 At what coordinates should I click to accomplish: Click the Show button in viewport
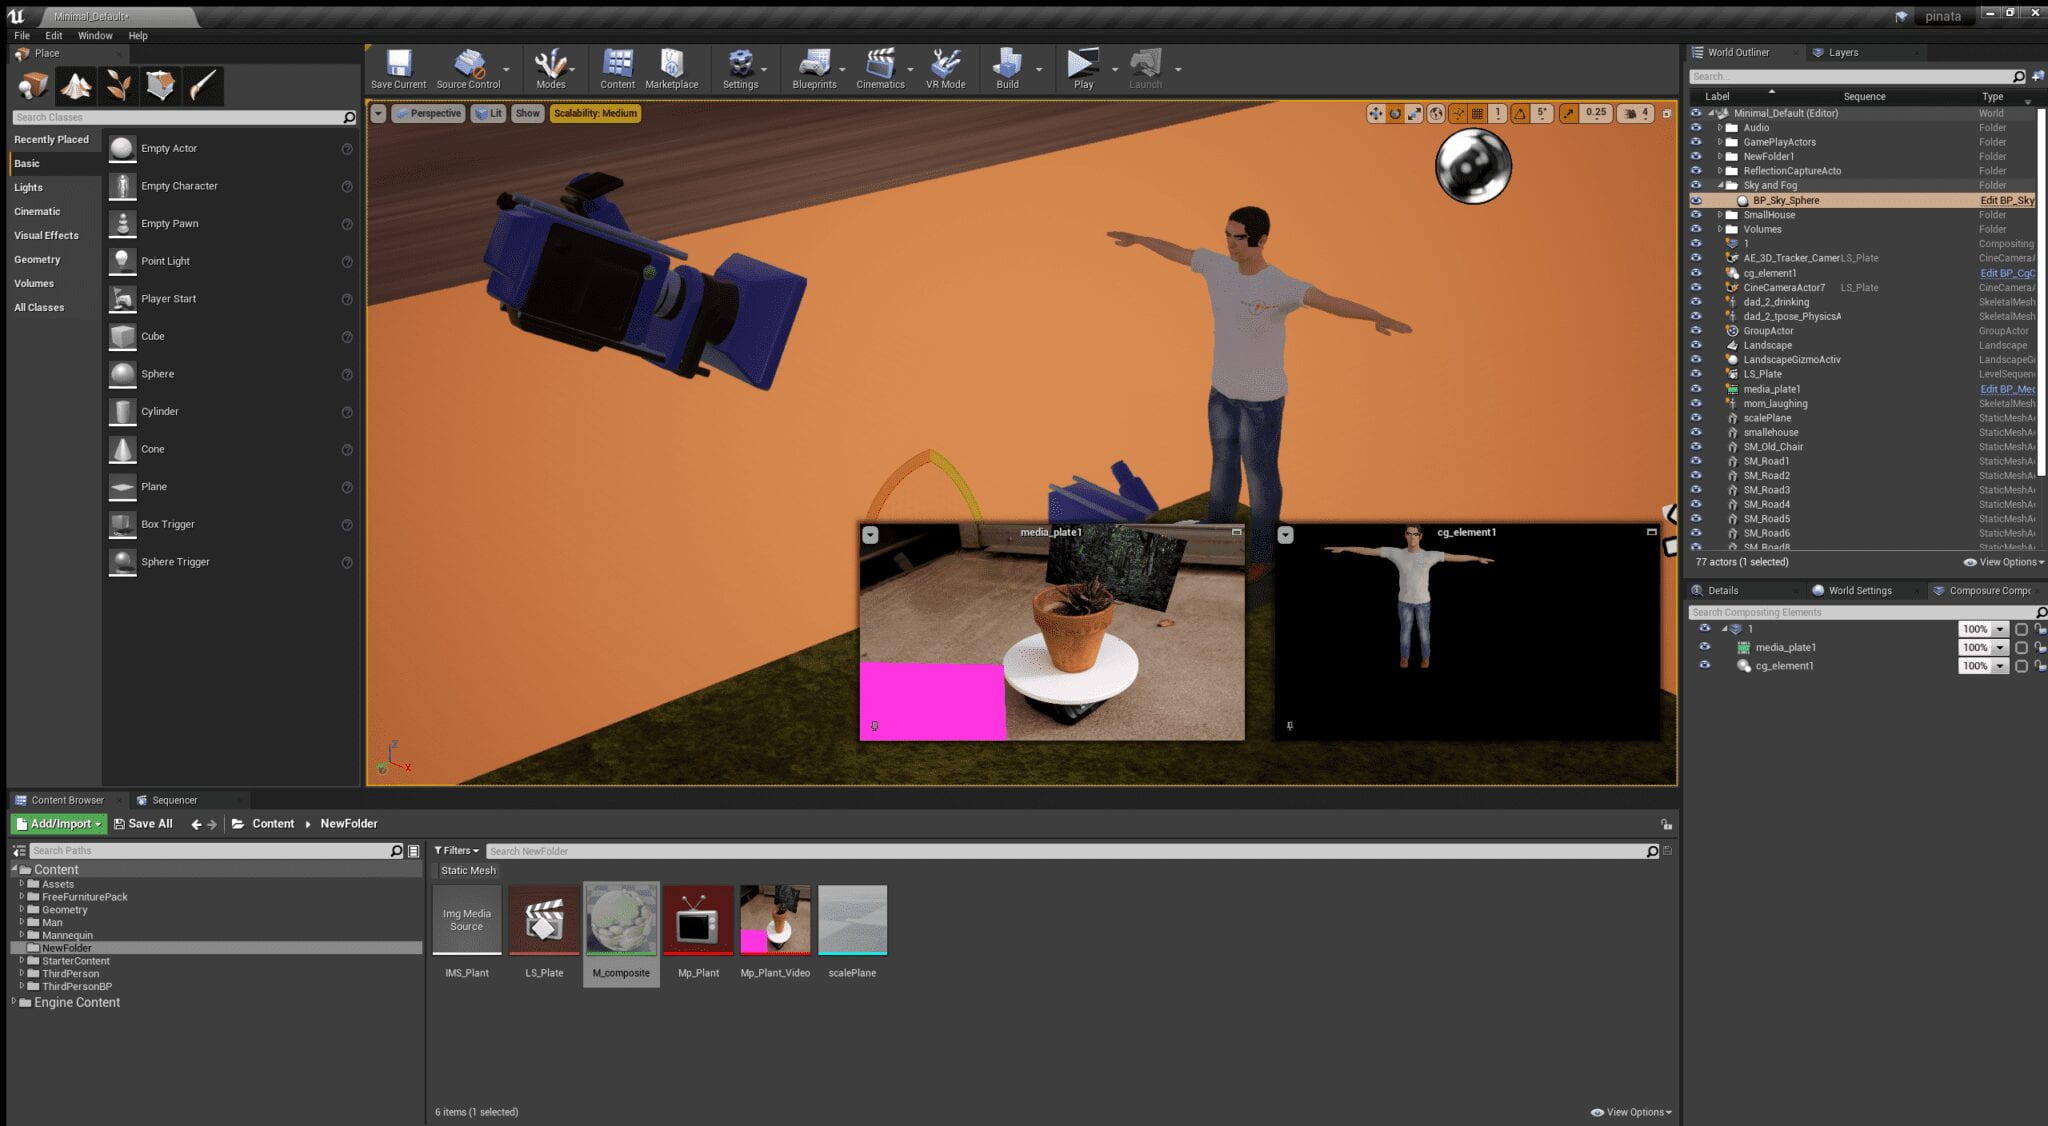pyautogui.click(x=527, y=113)
